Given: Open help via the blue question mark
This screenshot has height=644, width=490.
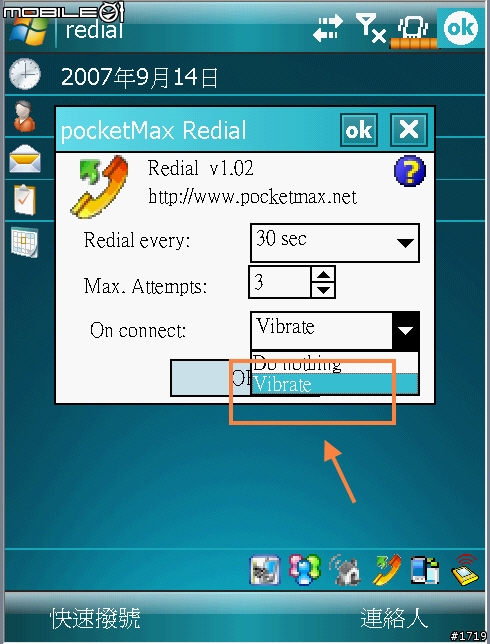Looking at the screenshot, I should pyautogui.click(x=409, y=171).
